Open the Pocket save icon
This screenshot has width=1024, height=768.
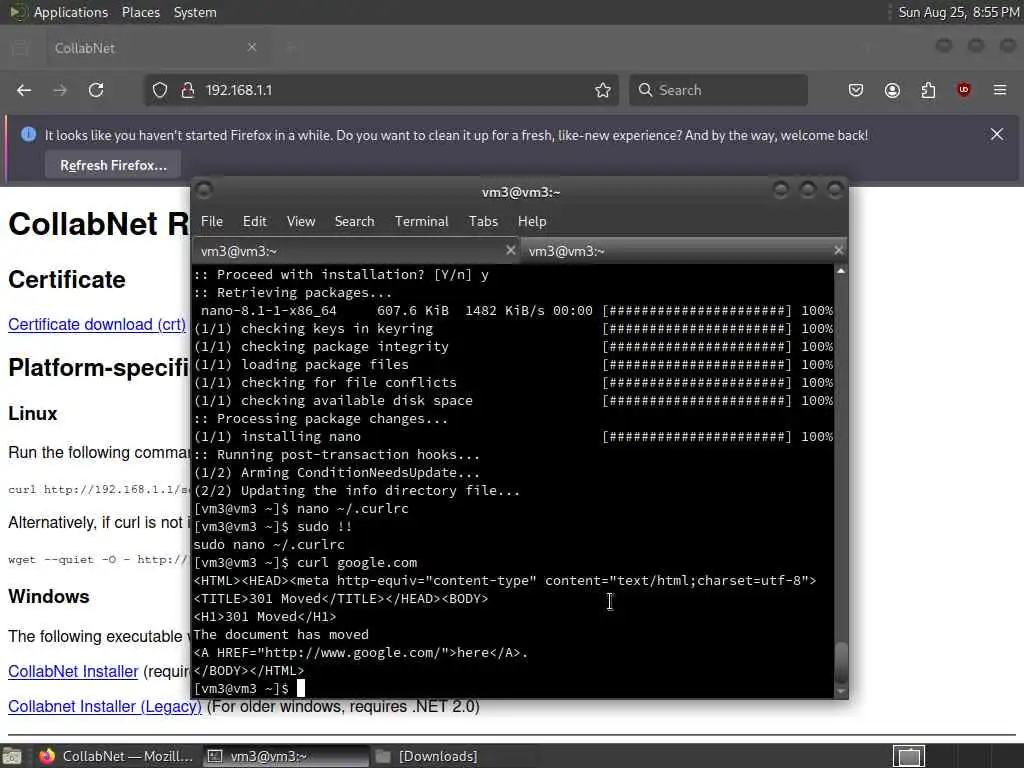(856, 90)
